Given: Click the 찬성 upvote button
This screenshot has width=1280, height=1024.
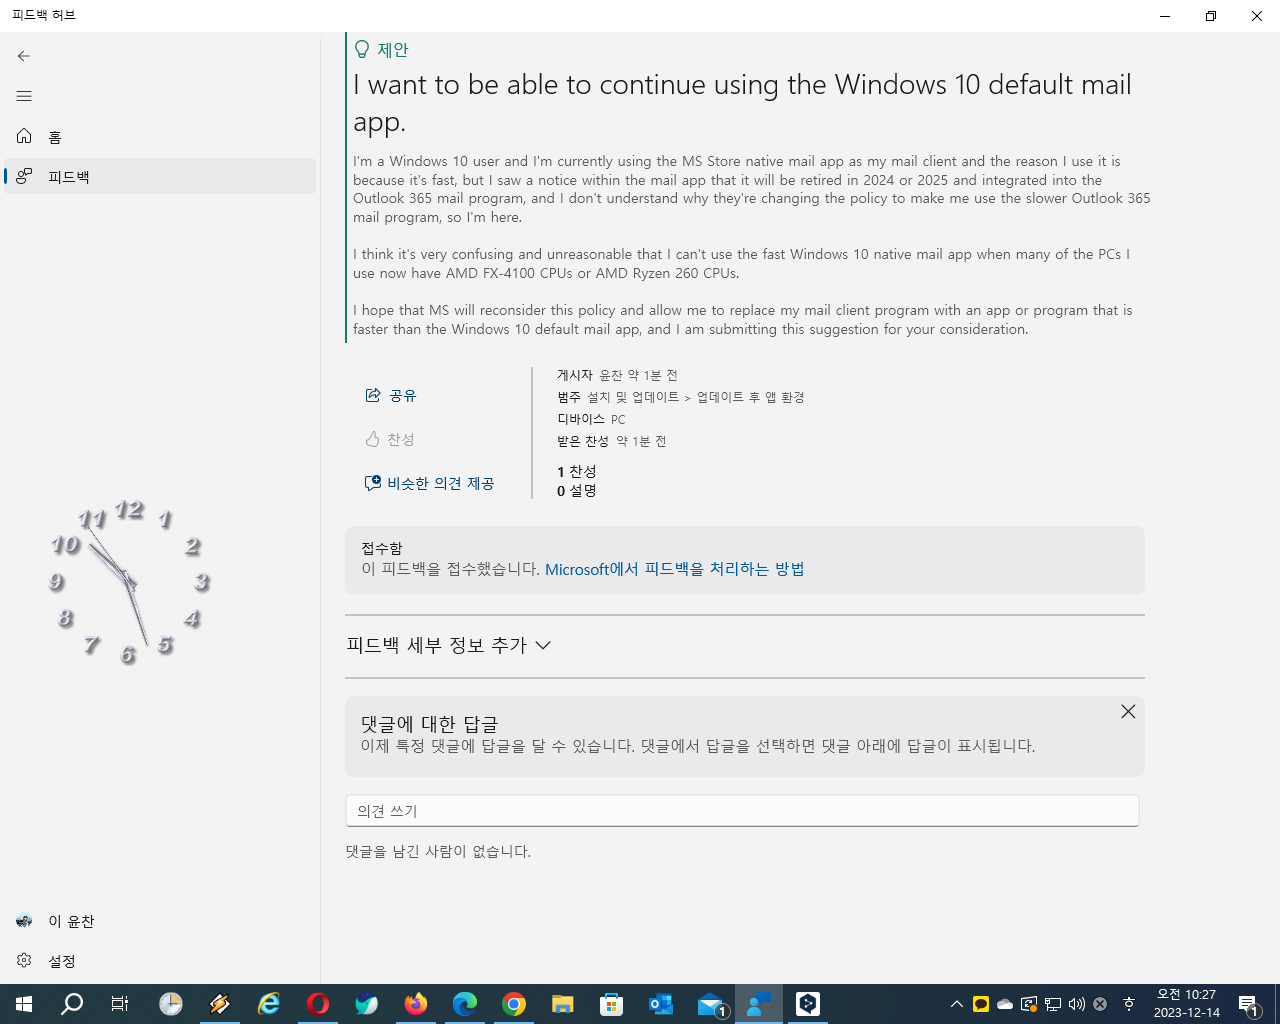Looking at the screenshot, I should (x=390, y=440).
